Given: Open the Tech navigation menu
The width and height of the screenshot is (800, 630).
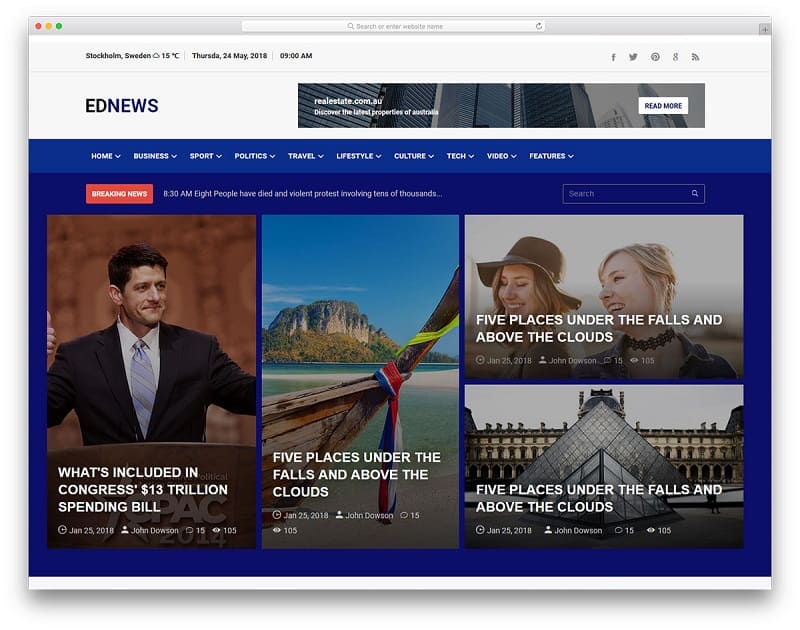Looking at the screenshot, I should click(460, 156).
